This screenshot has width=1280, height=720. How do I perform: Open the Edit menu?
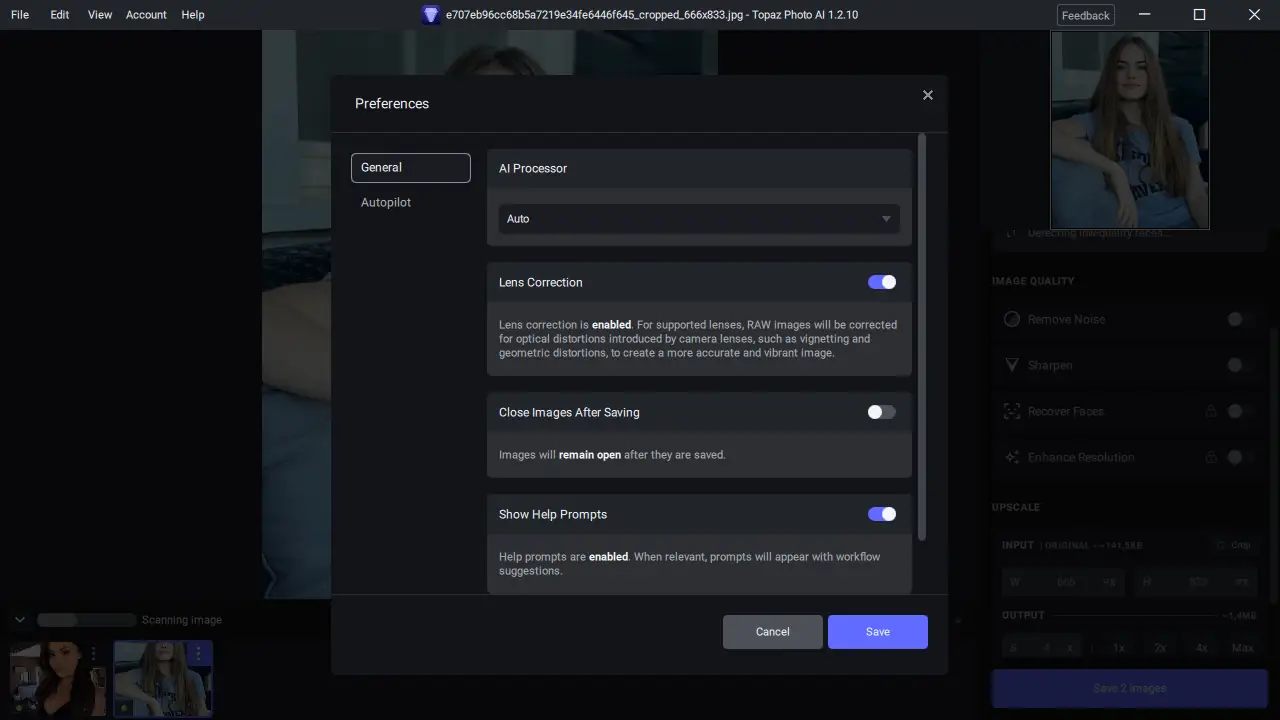[60, 15]
